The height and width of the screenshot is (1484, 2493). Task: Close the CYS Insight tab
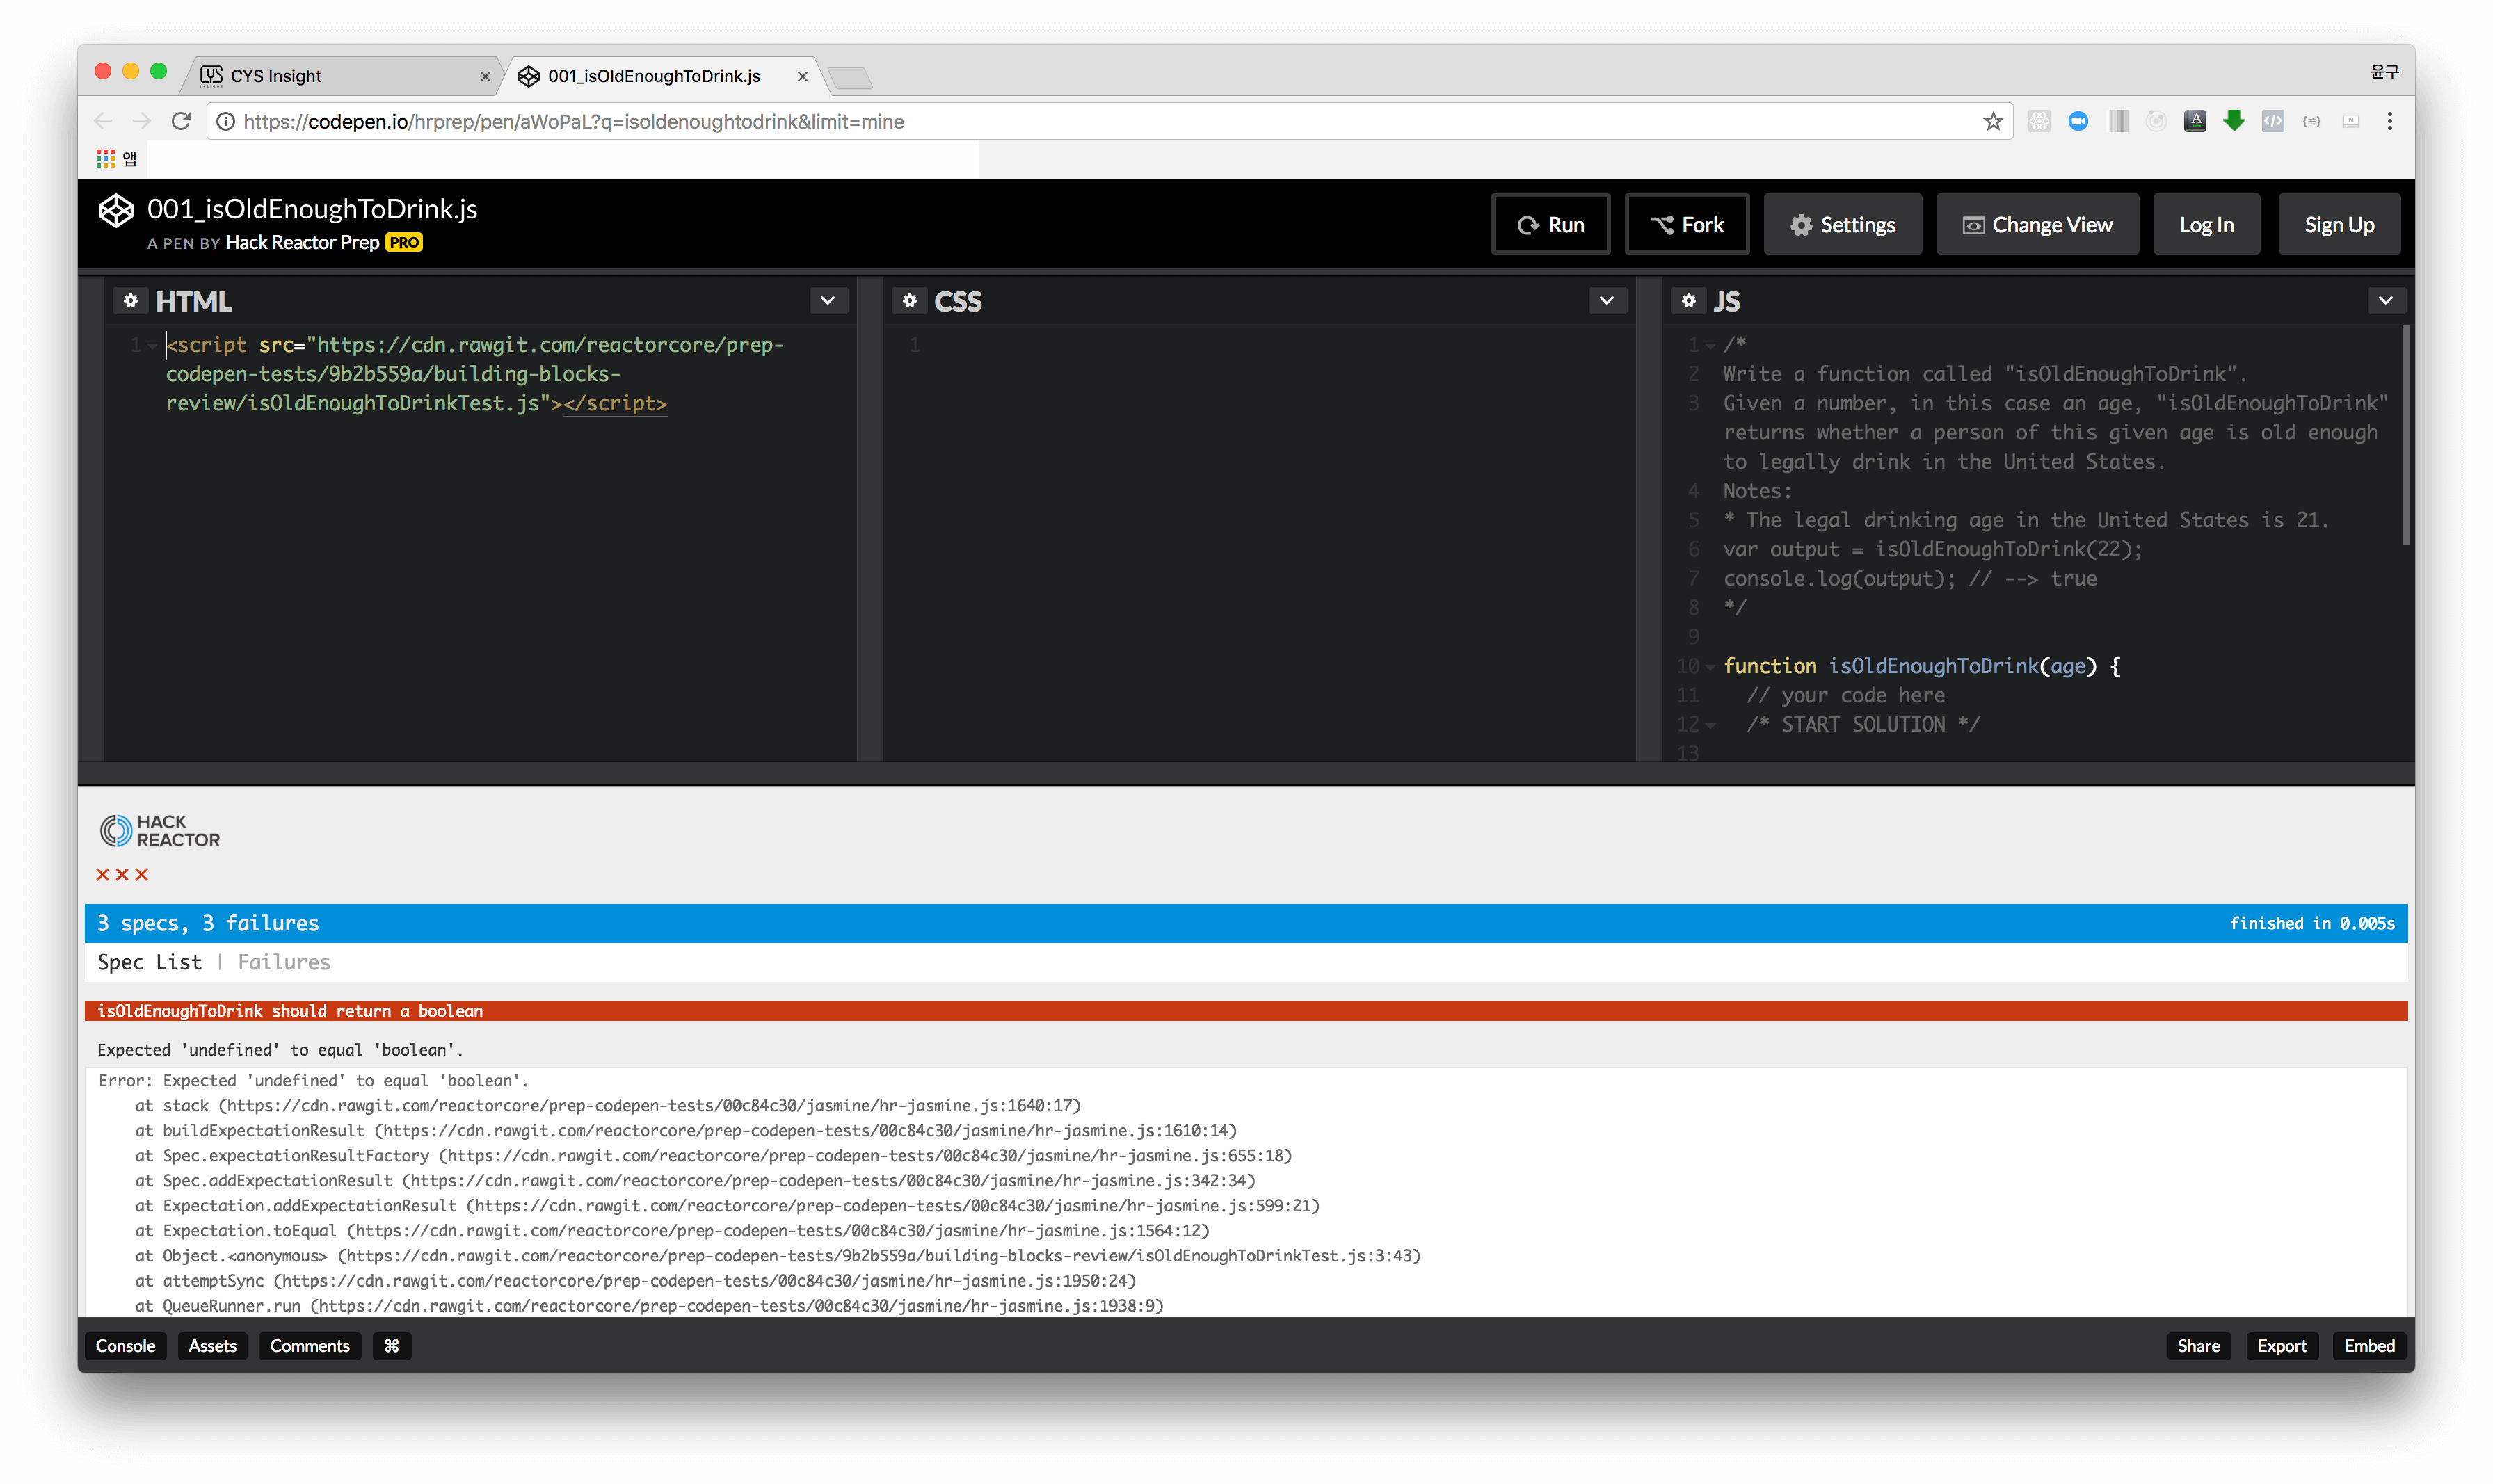485,76
